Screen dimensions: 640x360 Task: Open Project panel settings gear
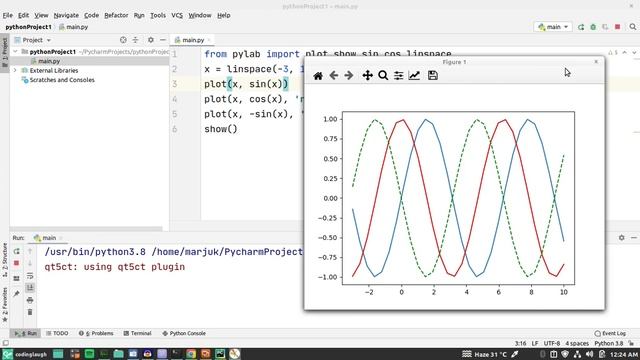[x=151, y=40]
